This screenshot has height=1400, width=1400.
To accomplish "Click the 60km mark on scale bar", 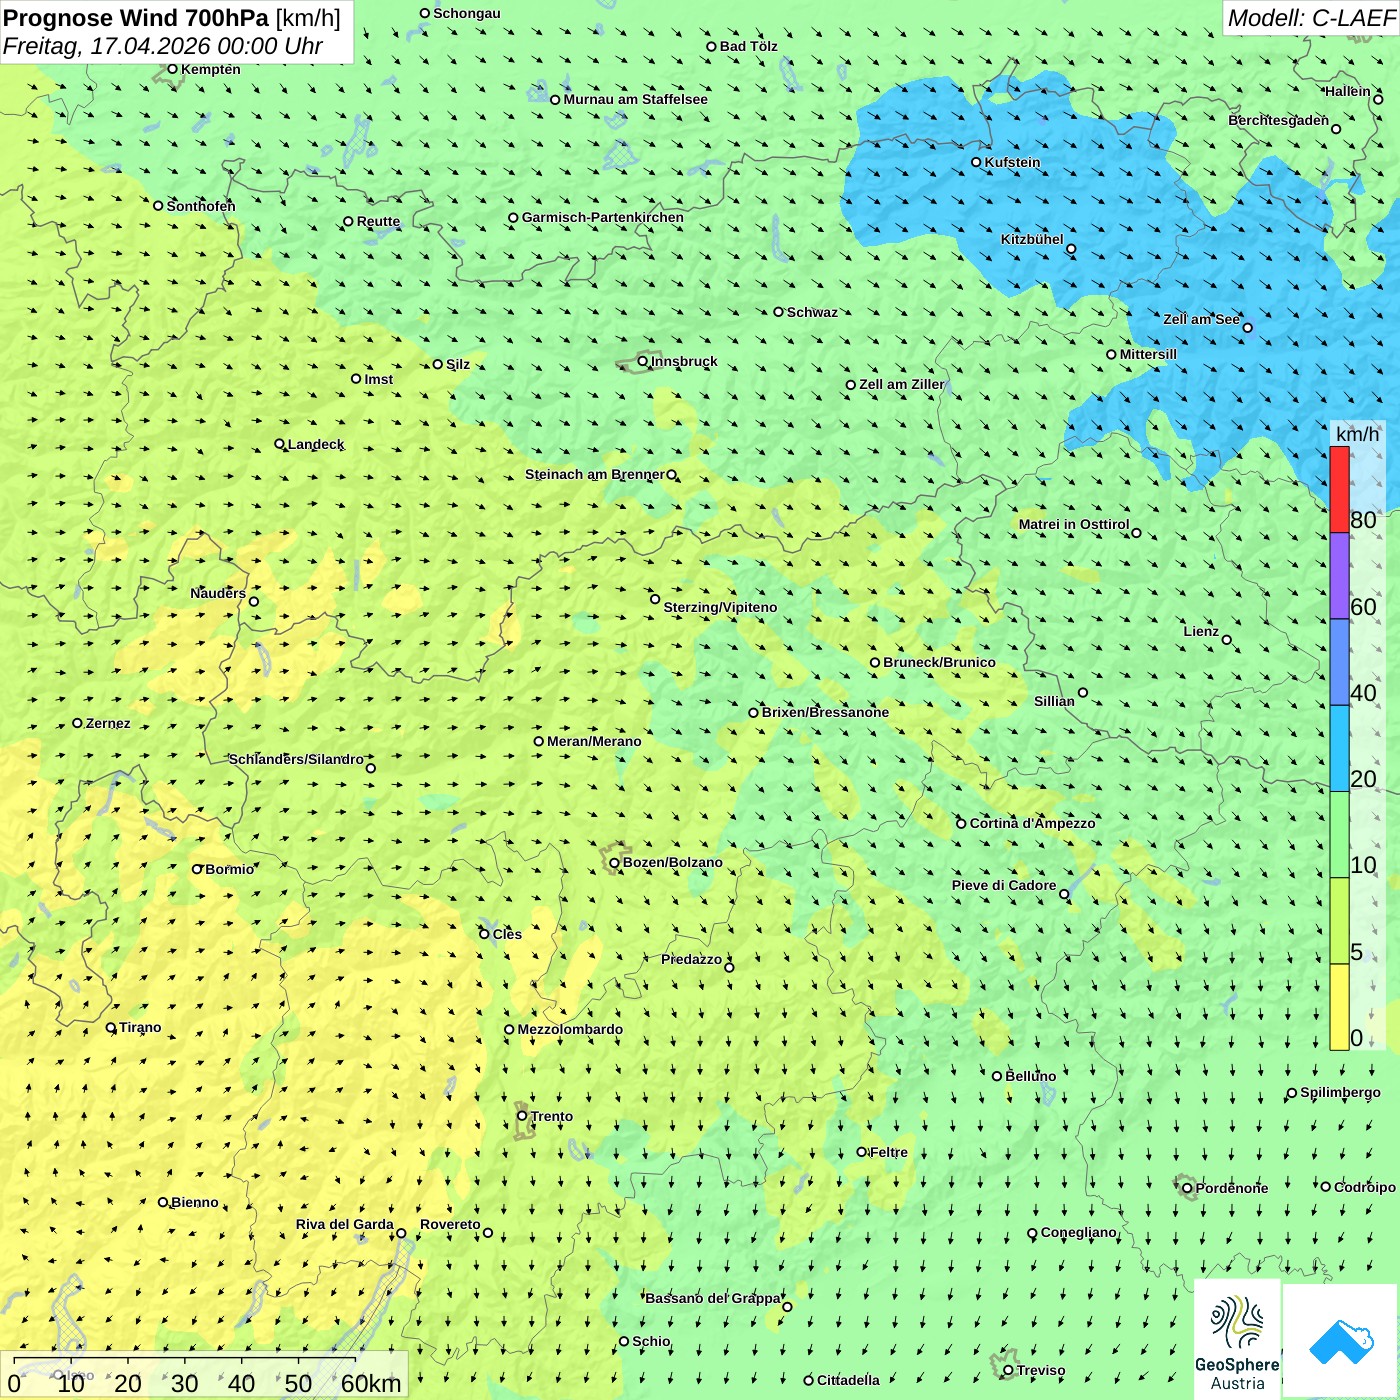I will [x=371, y=1383].
